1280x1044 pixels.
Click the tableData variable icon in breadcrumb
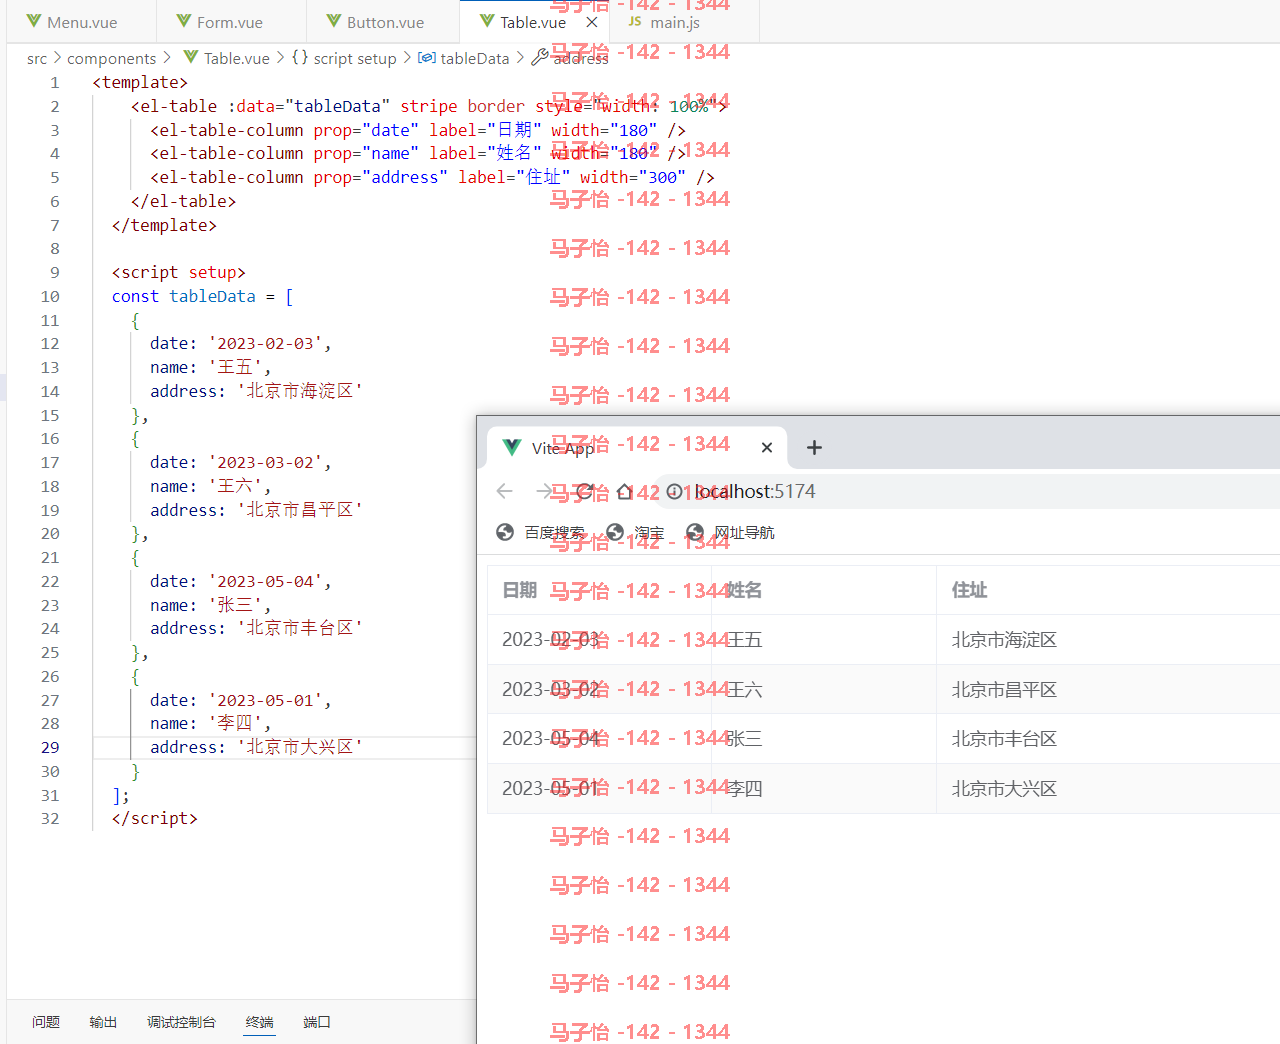(427, 58)
